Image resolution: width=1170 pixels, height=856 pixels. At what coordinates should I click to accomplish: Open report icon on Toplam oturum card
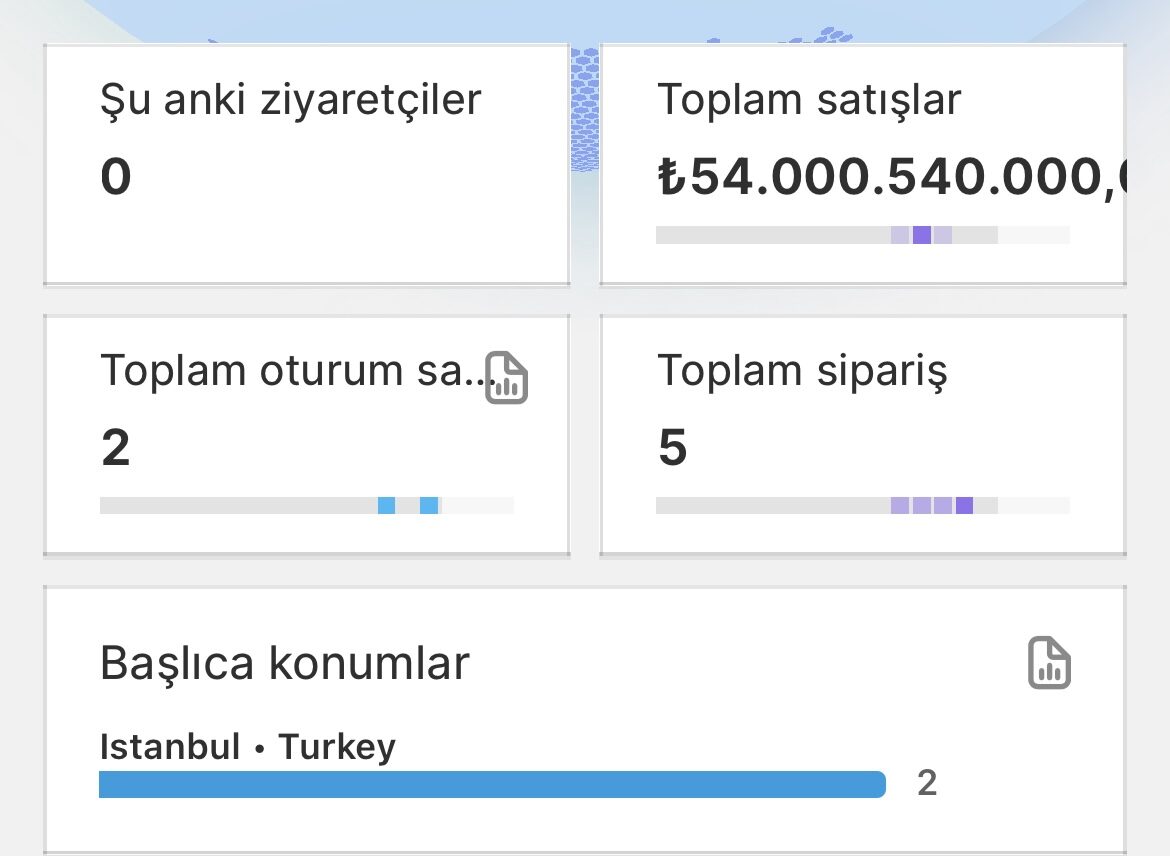[x=507, y=378]
